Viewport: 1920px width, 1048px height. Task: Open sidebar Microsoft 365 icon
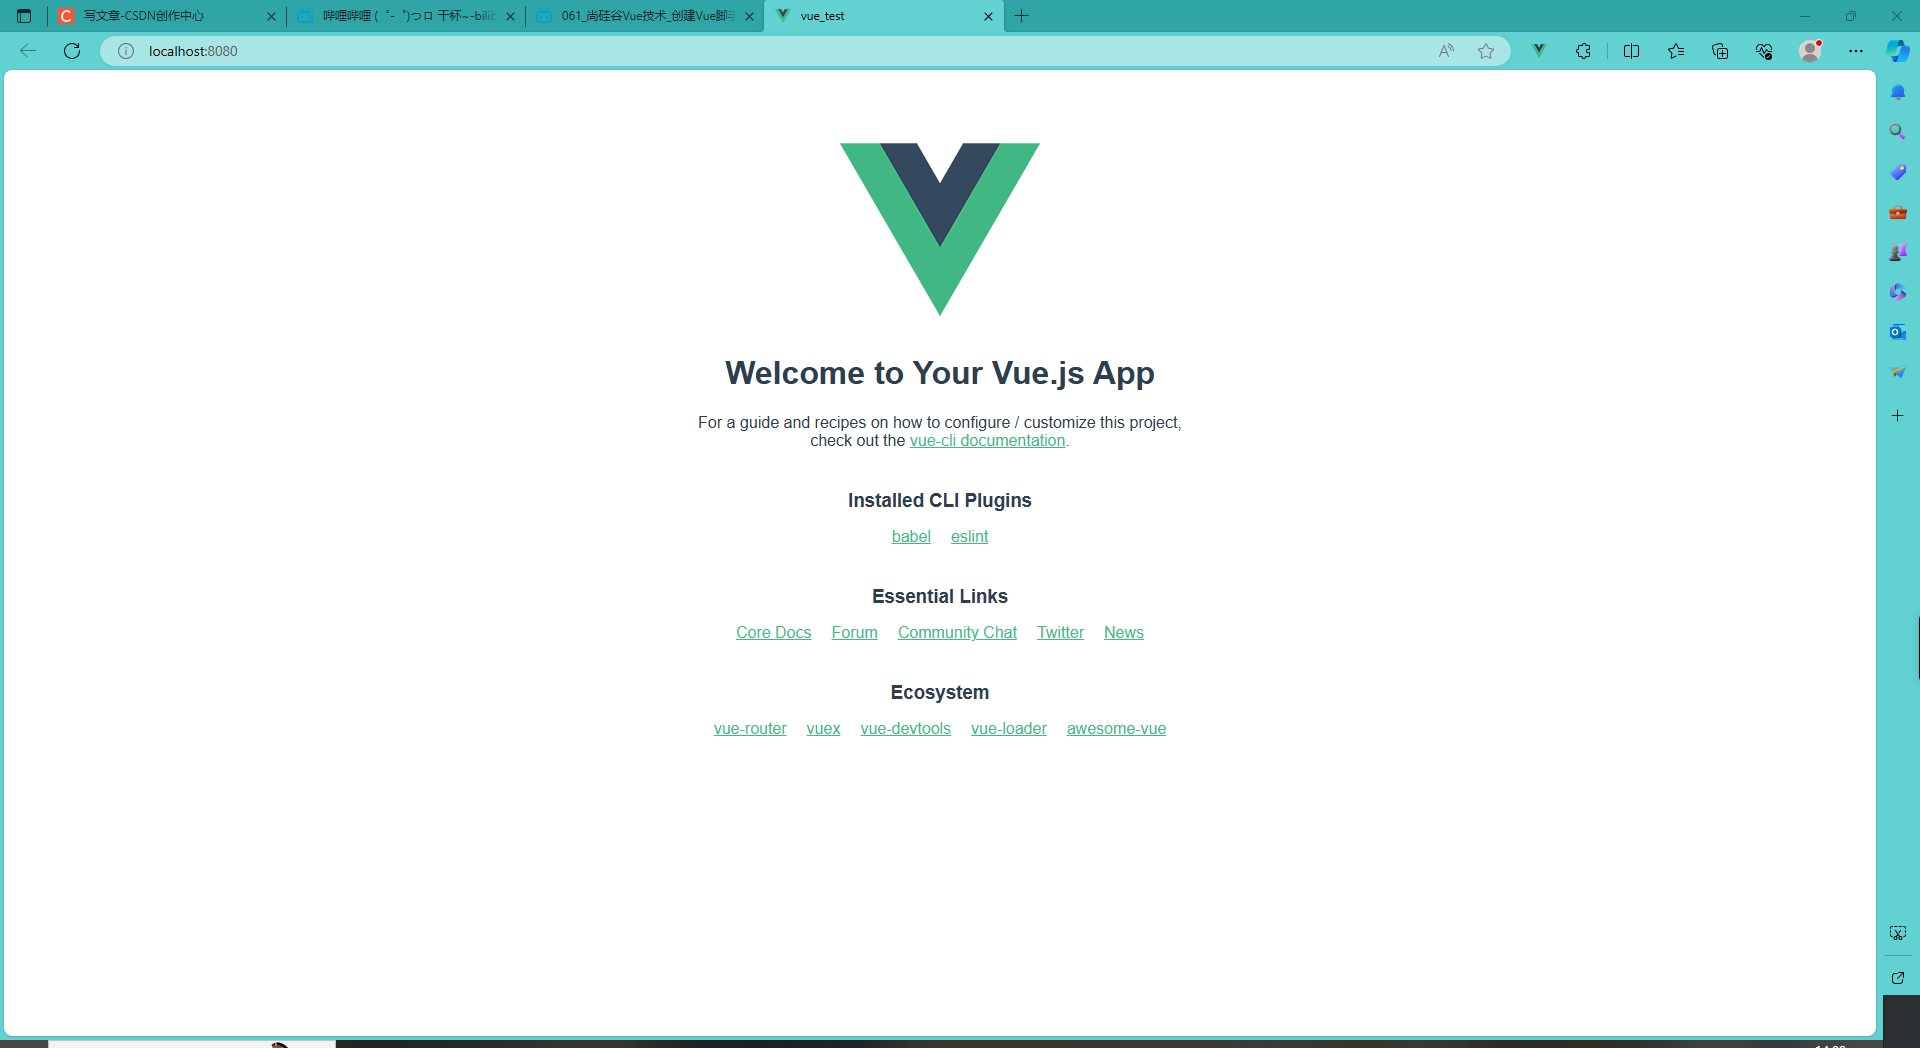tap(1898, 292)
